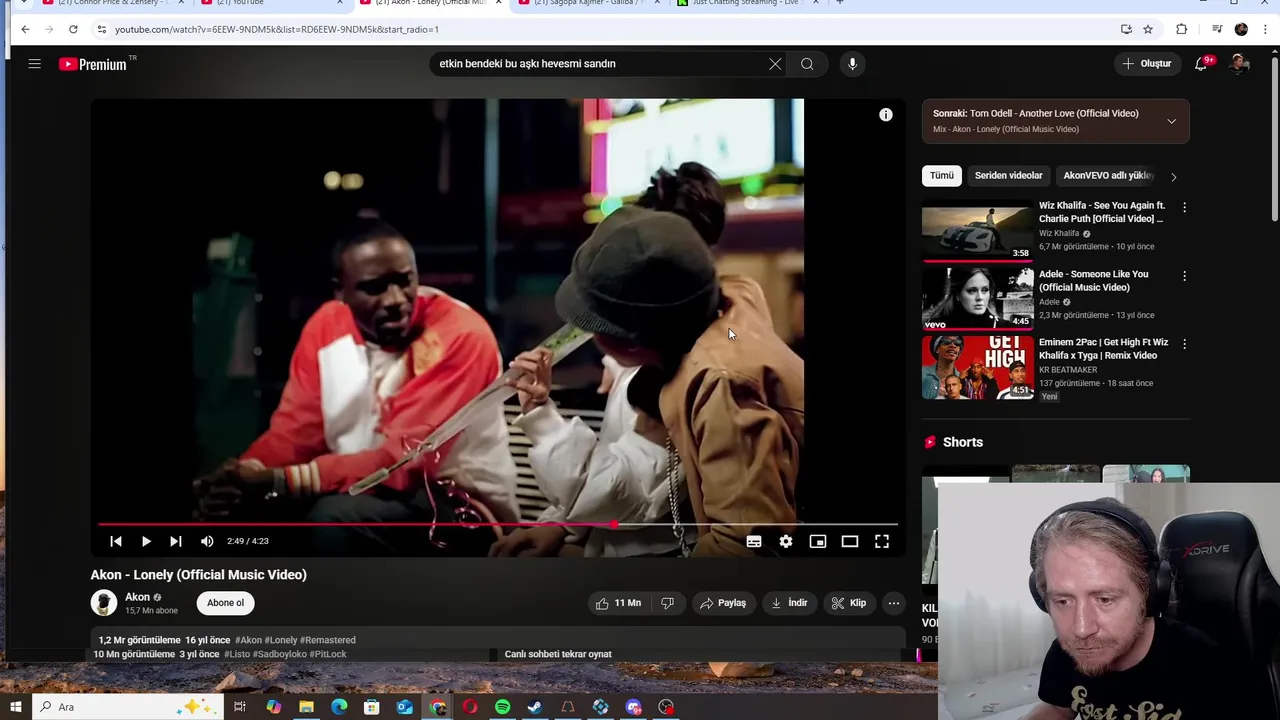Open YouTube account avatar menu

1239,64
